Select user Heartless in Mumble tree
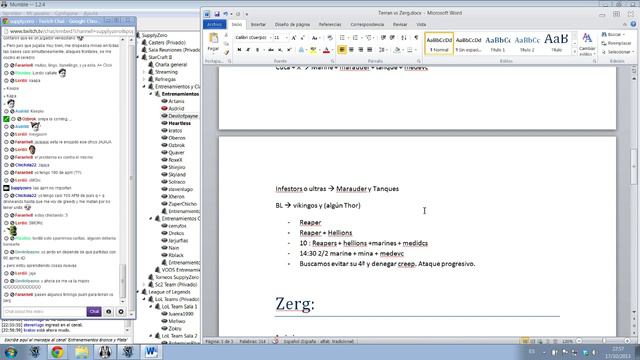The height and width of the screenshot is (360, 640). click(179, 123)
